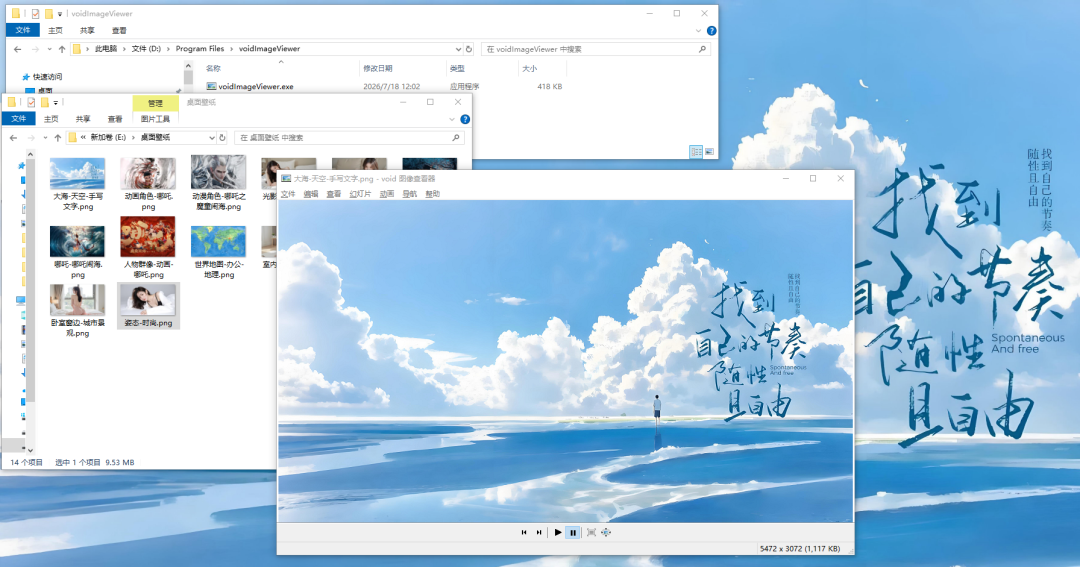Screen dimensions: 1080x567
Task: Open 幻灯片 menu in void image viewer
Action: pos(360,194)
